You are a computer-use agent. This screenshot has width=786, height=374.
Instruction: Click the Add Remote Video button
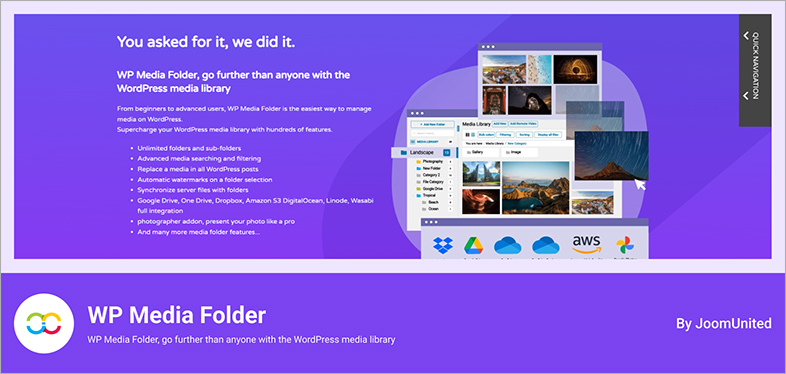(524, 123)
